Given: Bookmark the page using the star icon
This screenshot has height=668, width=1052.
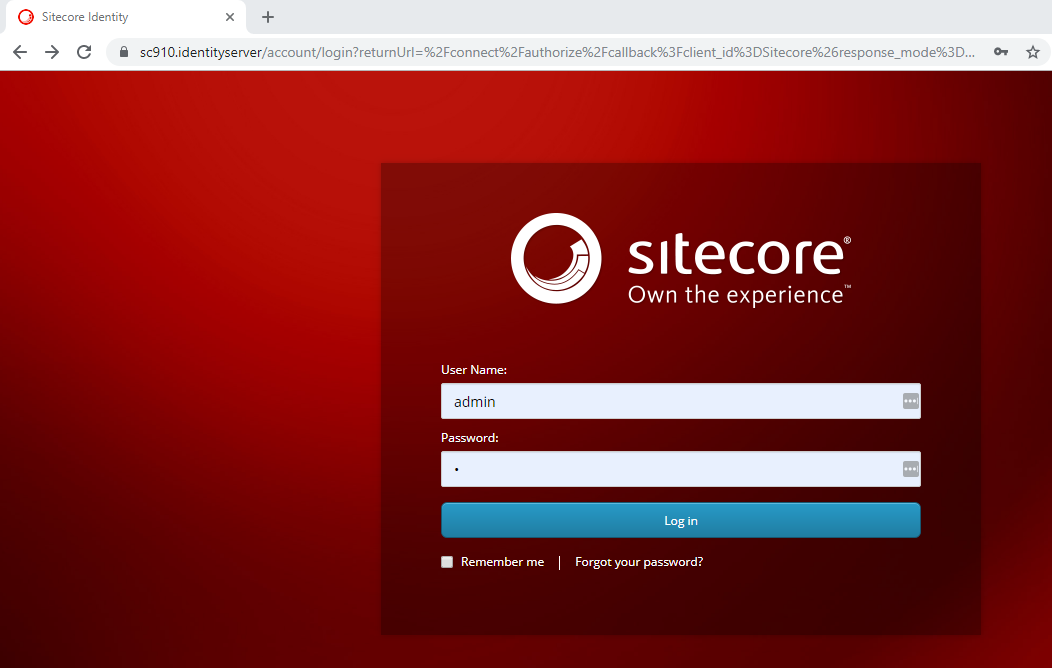Looking at the screenshot, I should coord(1033,51).
